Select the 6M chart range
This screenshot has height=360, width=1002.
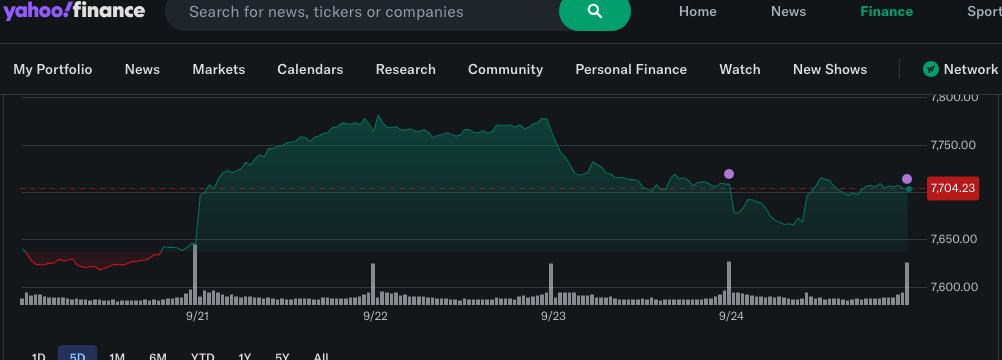pyautogui.click(x=158, y=356)
